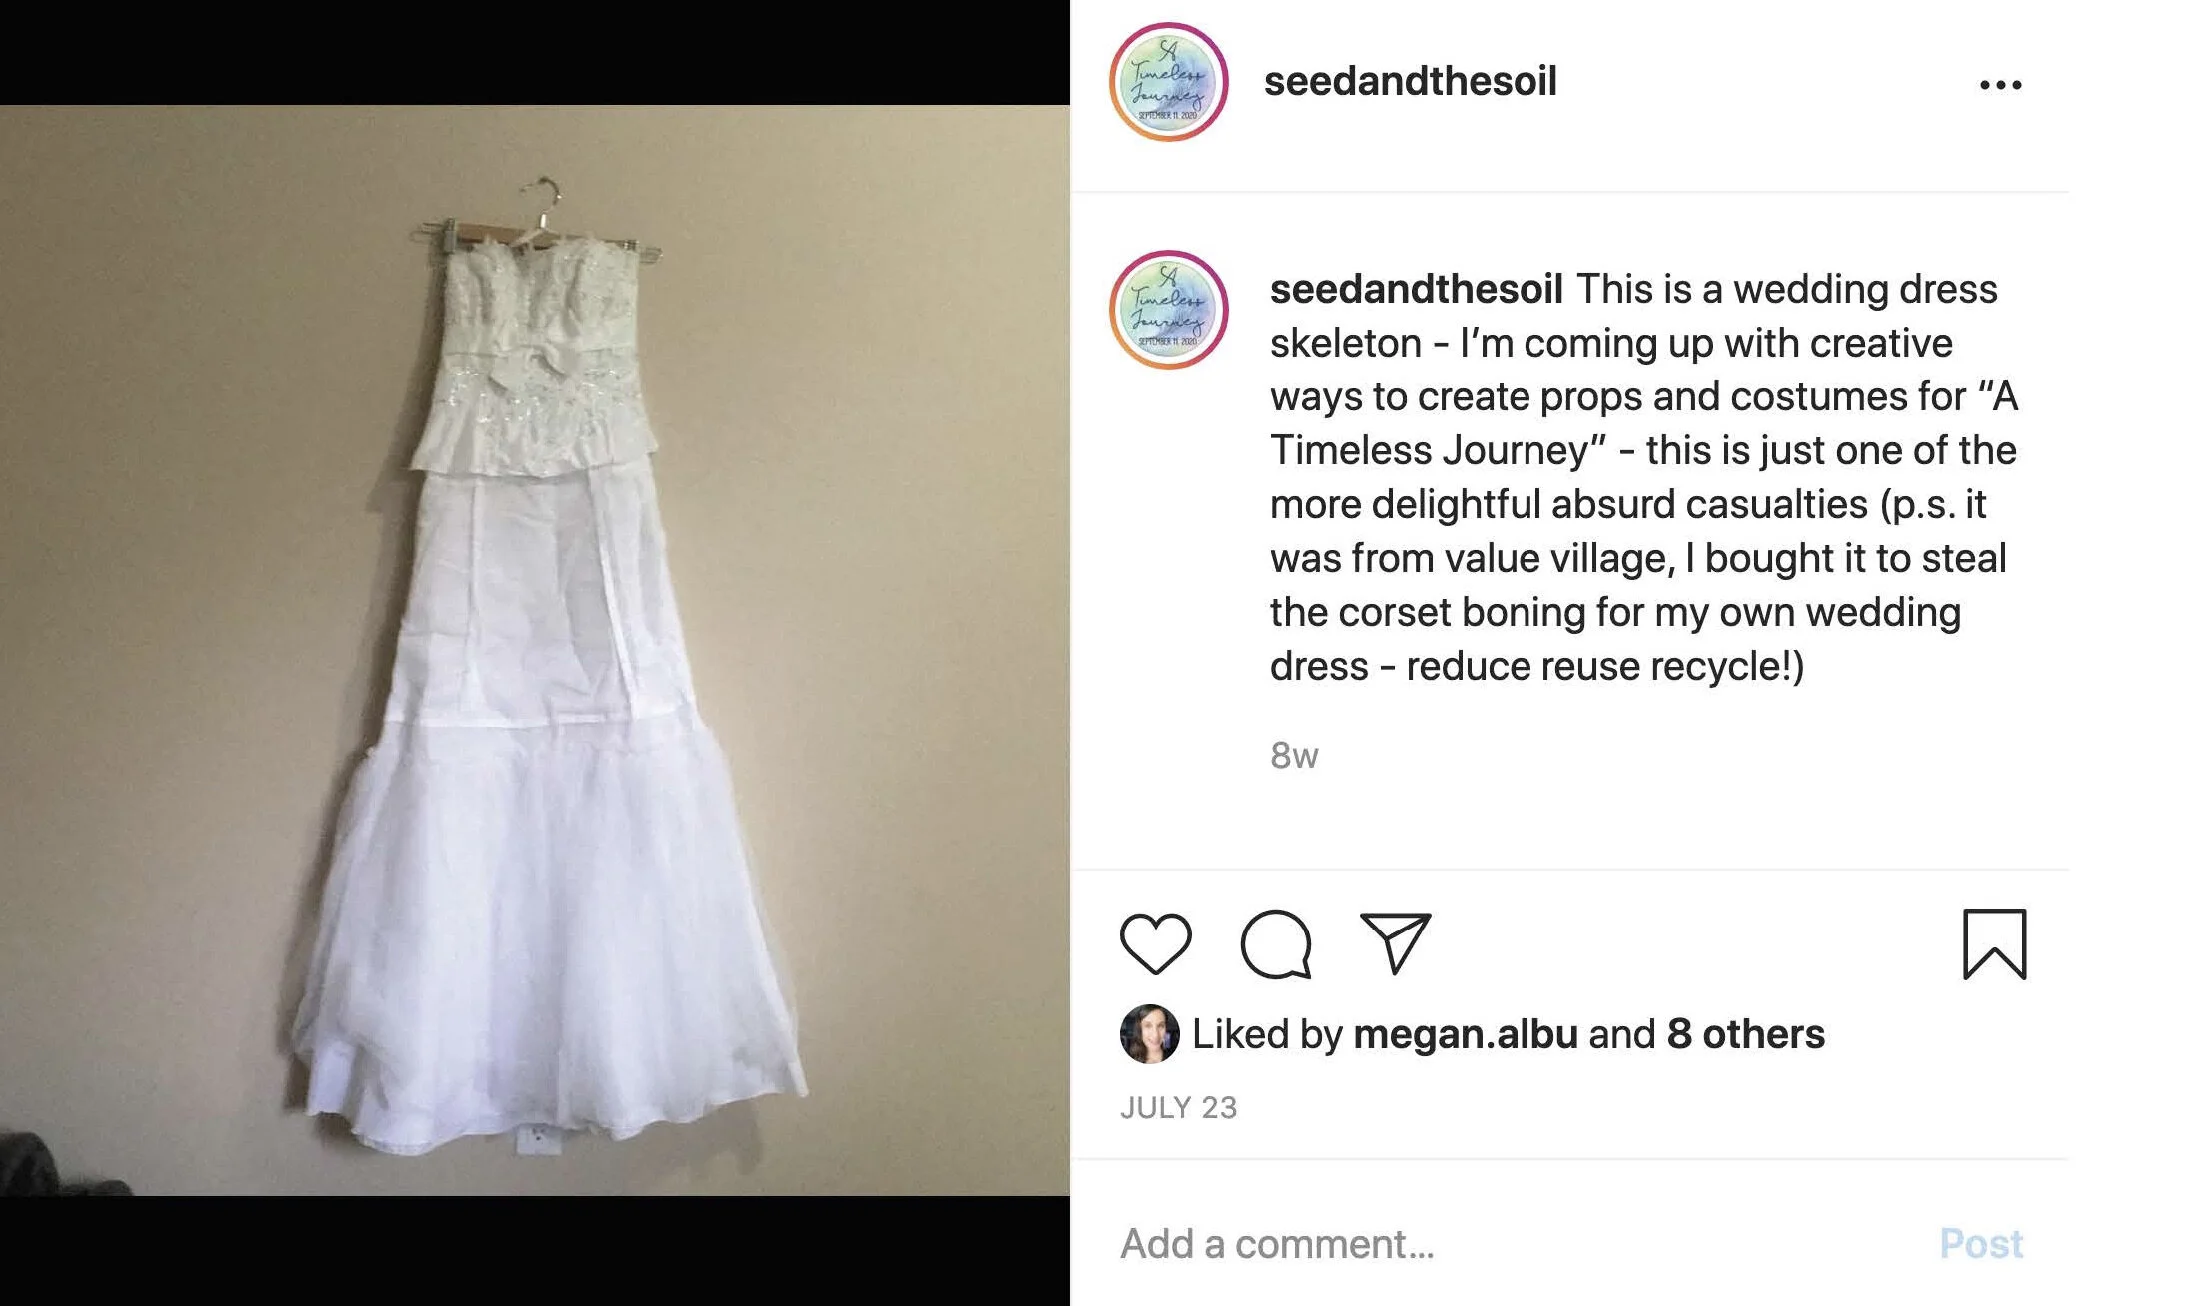This screenshot has width=2189, height=1306.
Task: Select the caption text about wedding dress skeleton
Action: pyautogui.click(x=1644, y=477)
